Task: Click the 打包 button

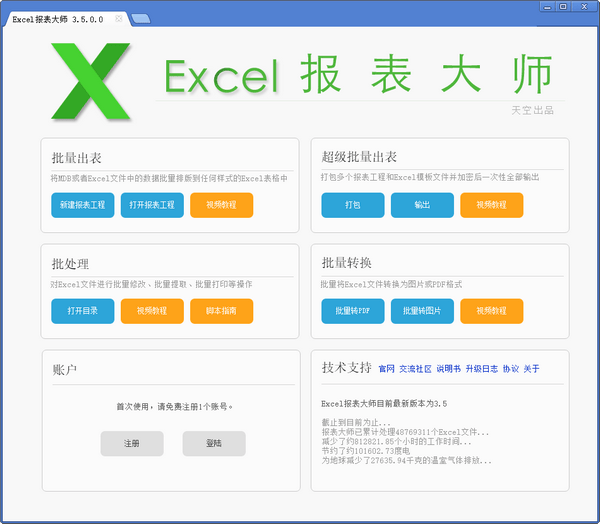Action: click(353, 205)
